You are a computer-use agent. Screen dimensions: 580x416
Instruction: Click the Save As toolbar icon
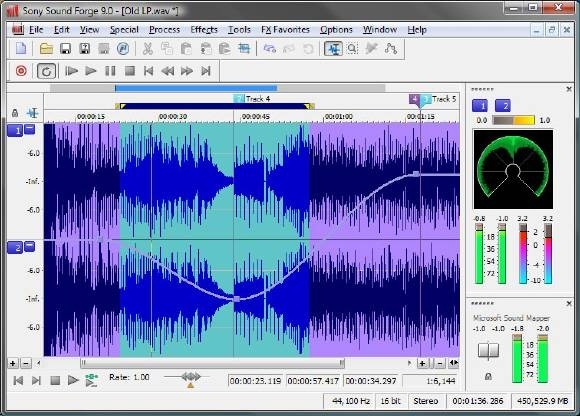pos(85,49)
